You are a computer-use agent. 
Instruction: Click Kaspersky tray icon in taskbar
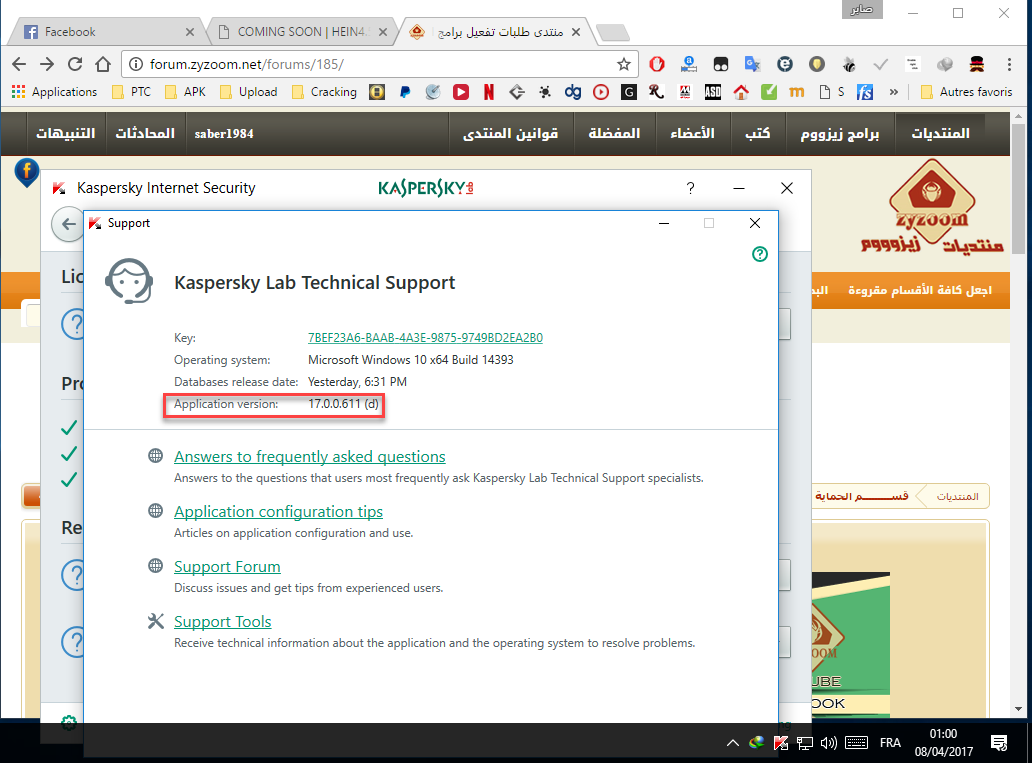pos(781,743)
